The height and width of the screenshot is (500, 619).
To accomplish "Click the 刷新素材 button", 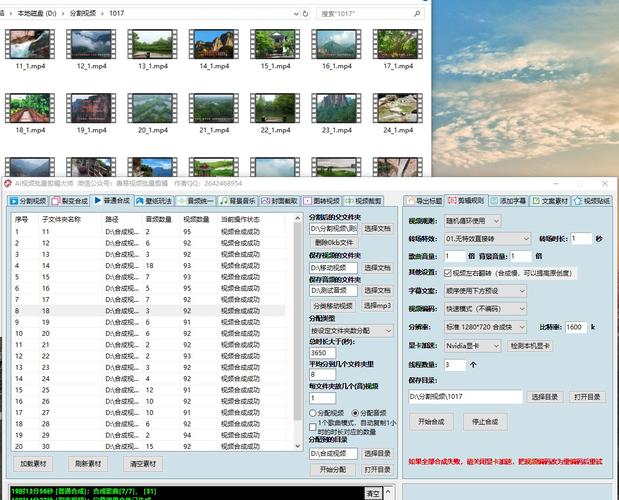I will point(88,464).
